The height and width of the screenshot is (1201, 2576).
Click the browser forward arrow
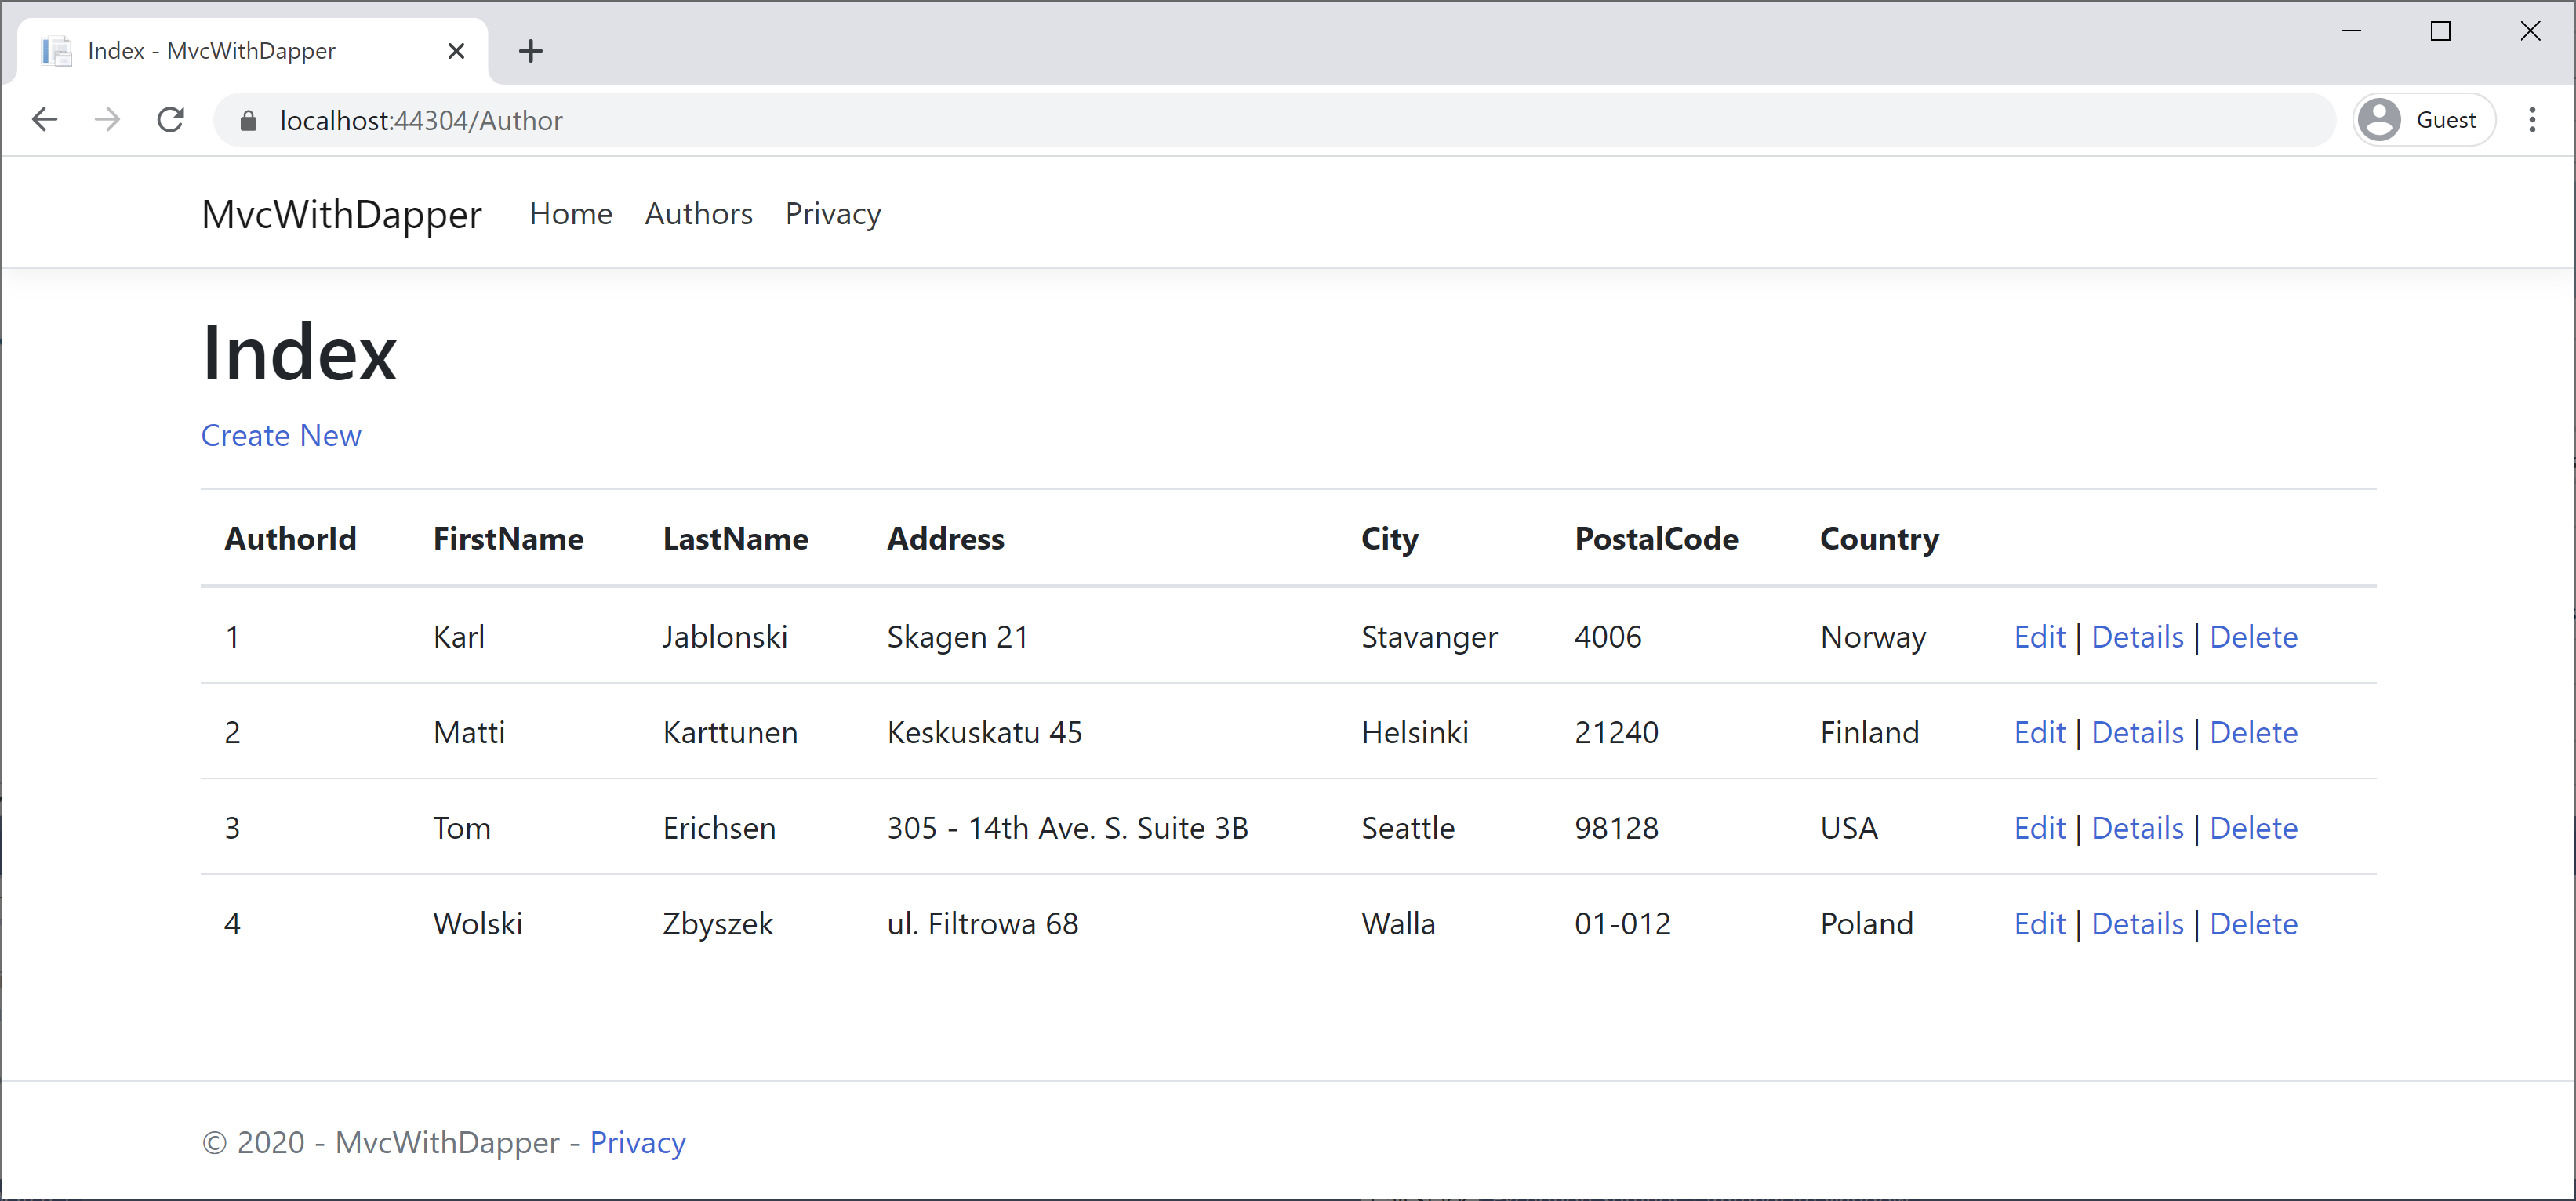(x=107, y=120)
